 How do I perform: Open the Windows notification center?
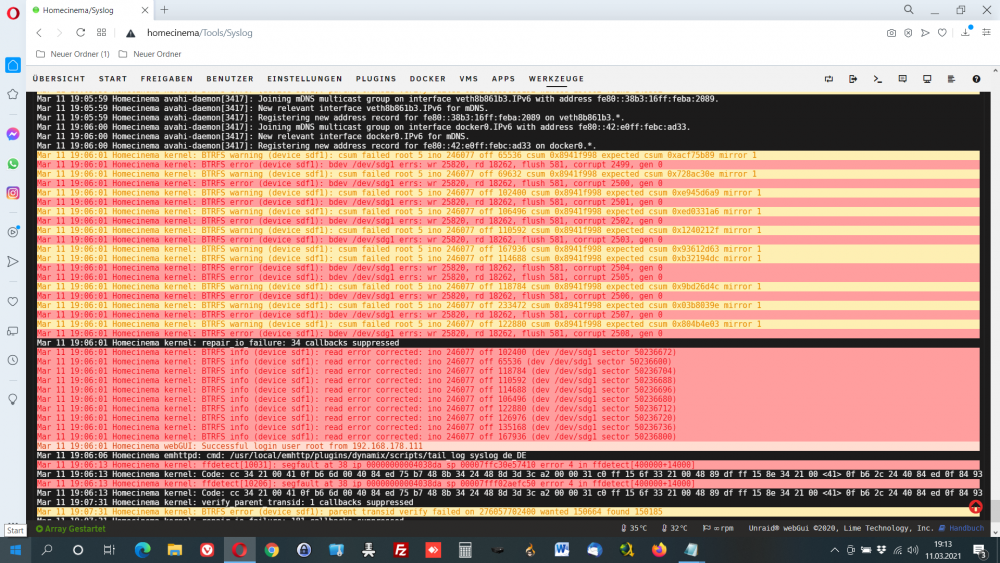(x=980, y=550)
